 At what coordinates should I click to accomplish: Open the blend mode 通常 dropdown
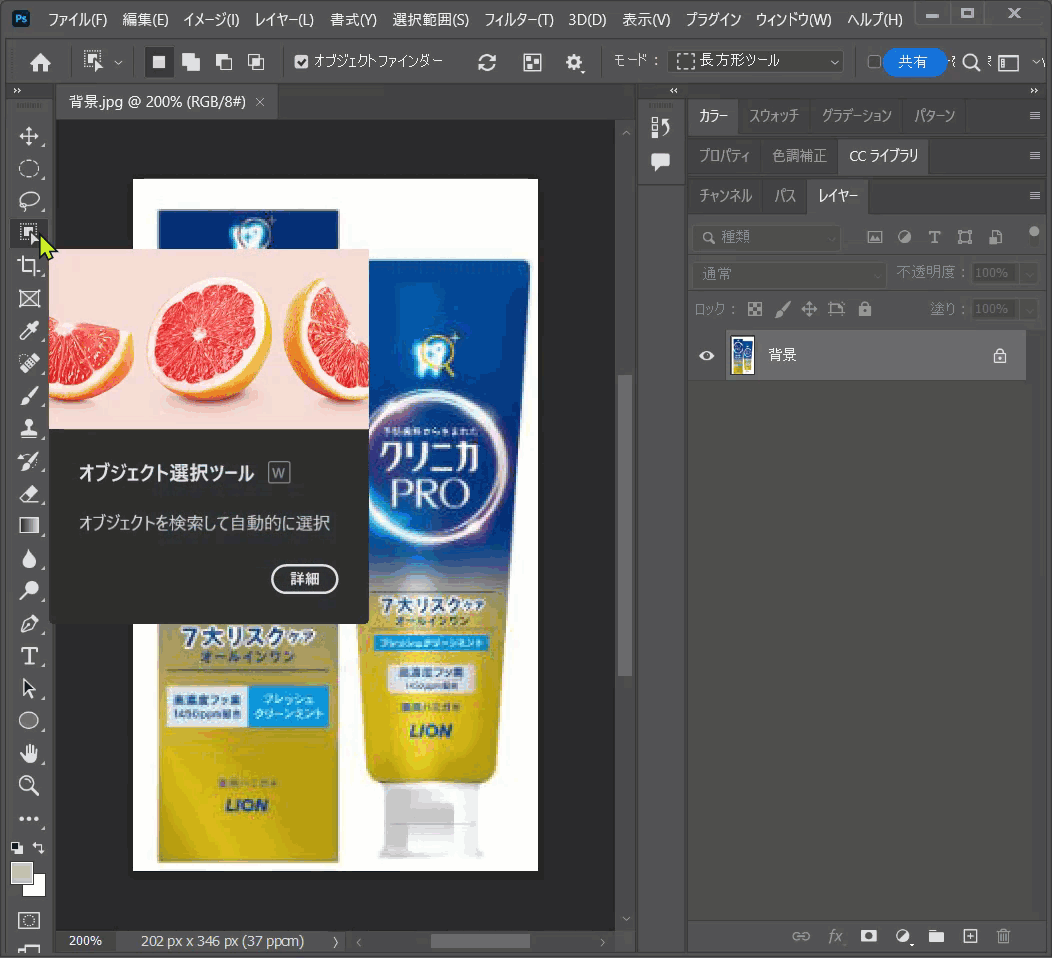pos(789,274)
